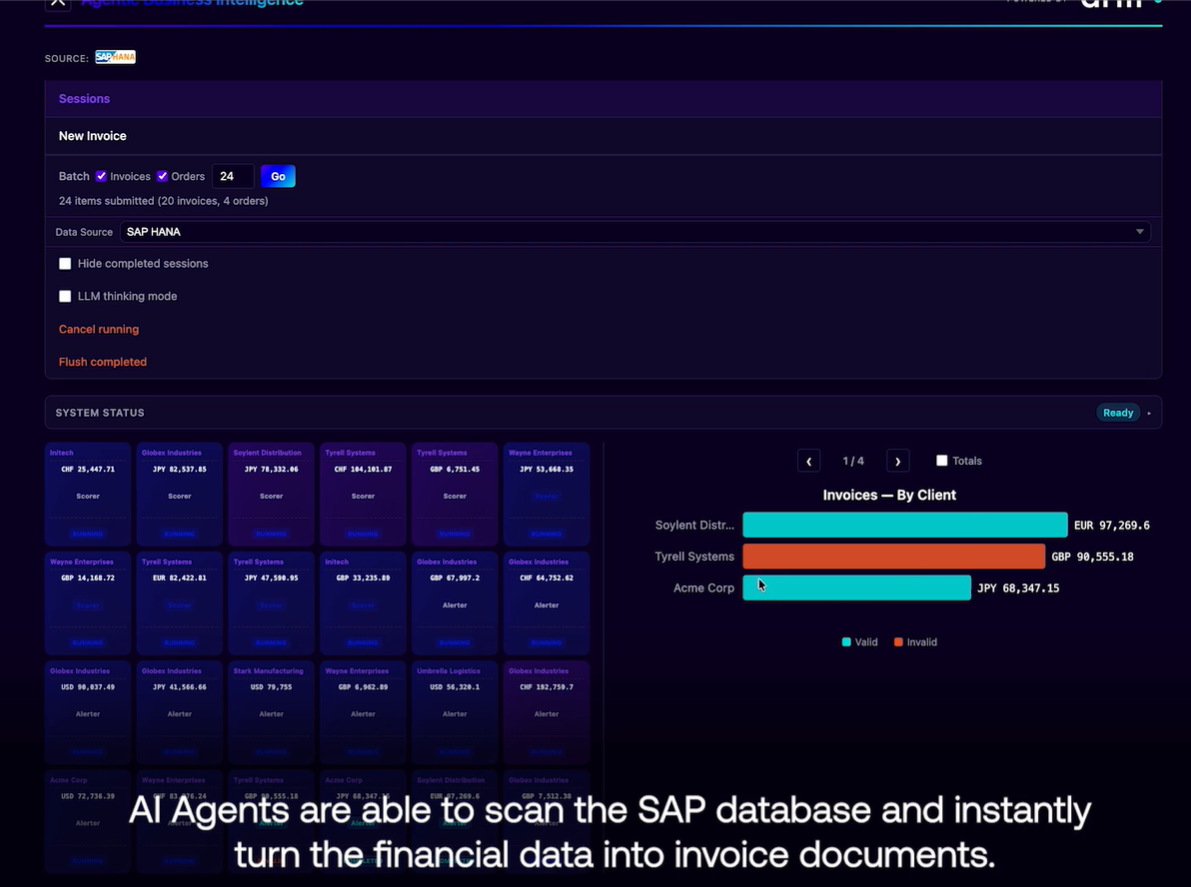Click the Soylent Distr... teal chart bar
This screenshot has height=887, width=1191.
pos(905,525)
